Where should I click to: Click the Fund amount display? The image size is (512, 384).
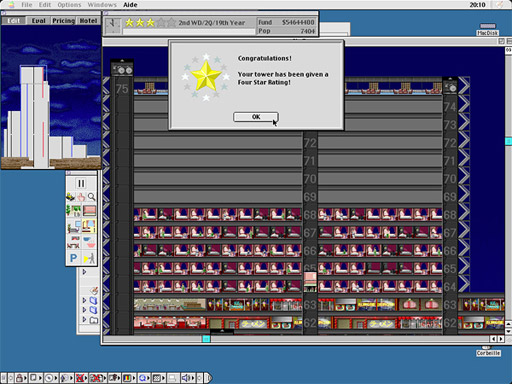click(x=286, y=22)
